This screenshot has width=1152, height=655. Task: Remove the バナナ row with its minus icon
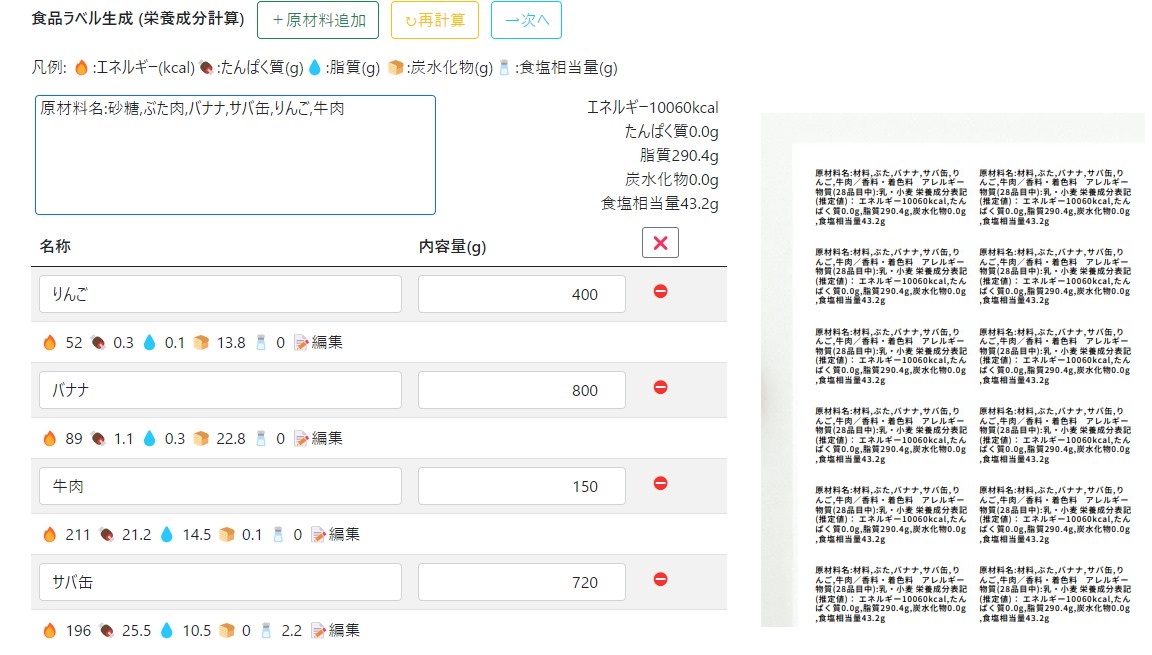[x=660, y=389]
